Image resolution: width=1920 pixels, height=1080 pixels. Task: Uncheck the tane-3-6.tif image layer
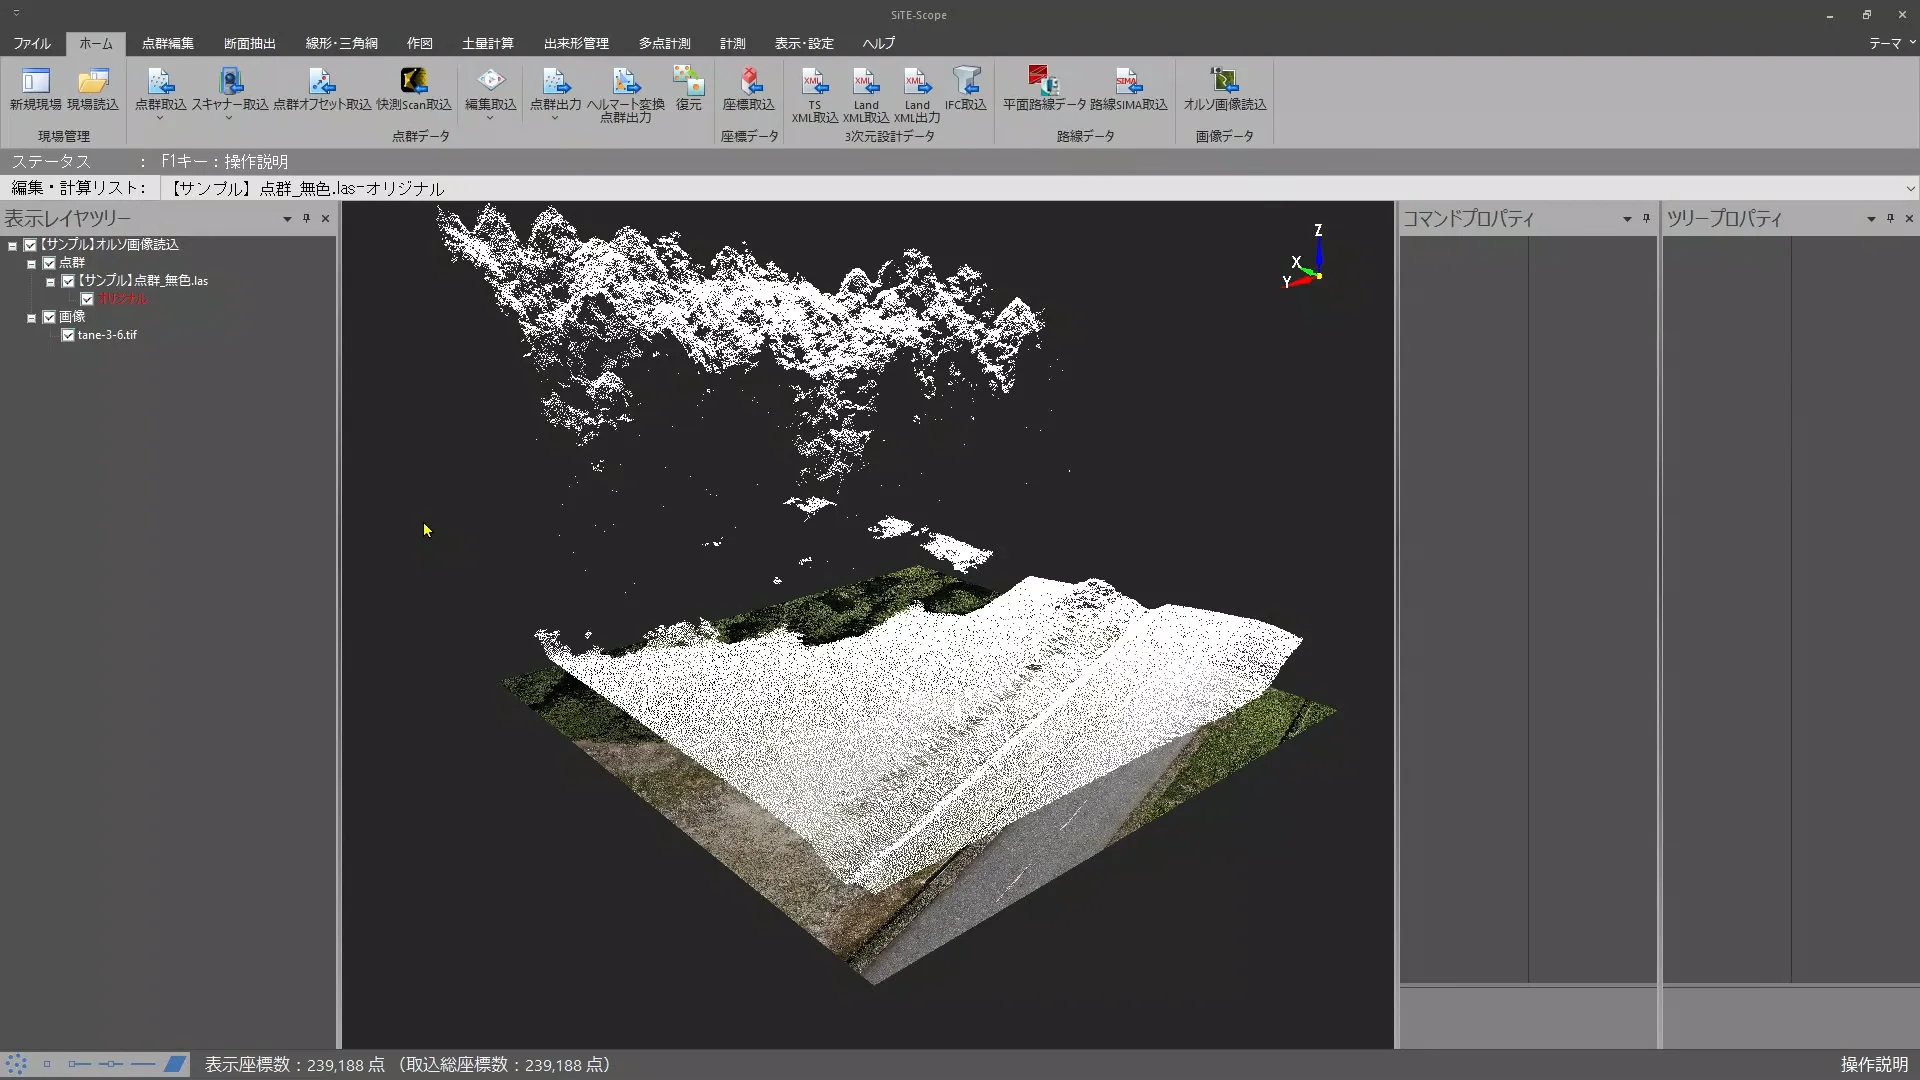click(68, 335)
